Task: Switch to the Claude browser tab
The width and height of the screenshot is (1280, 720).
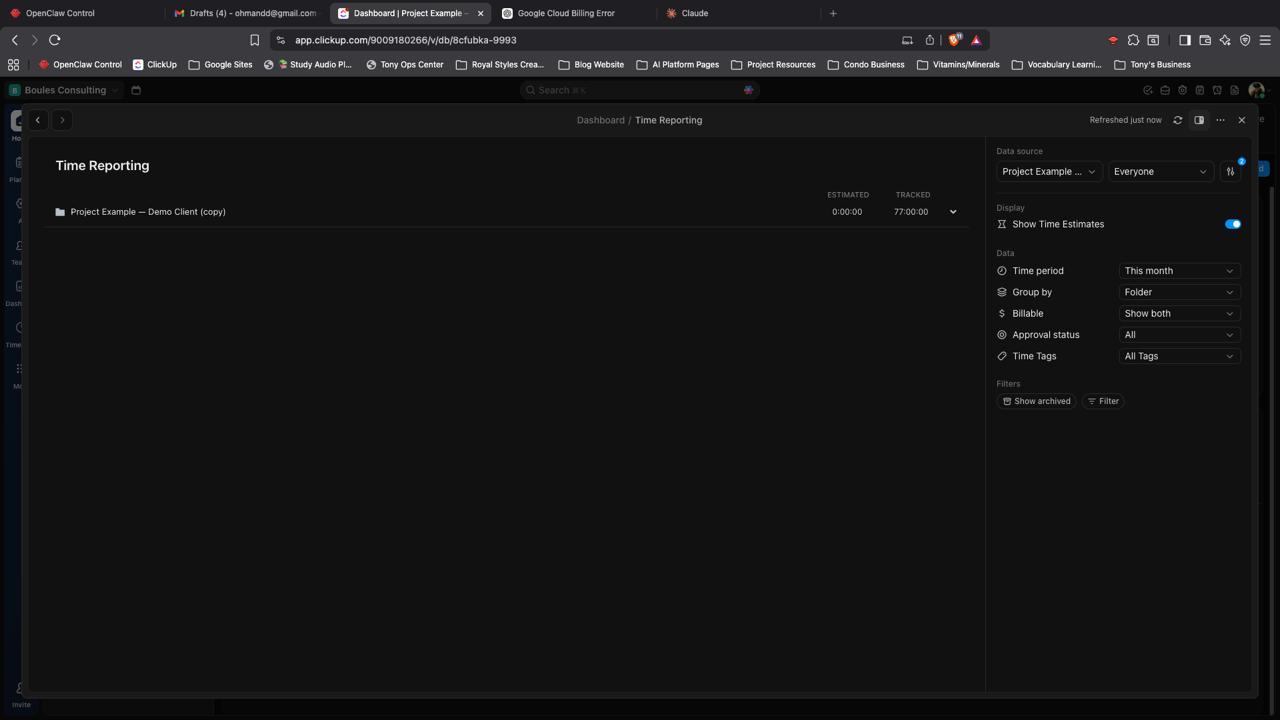Action: tap(694, 13)
